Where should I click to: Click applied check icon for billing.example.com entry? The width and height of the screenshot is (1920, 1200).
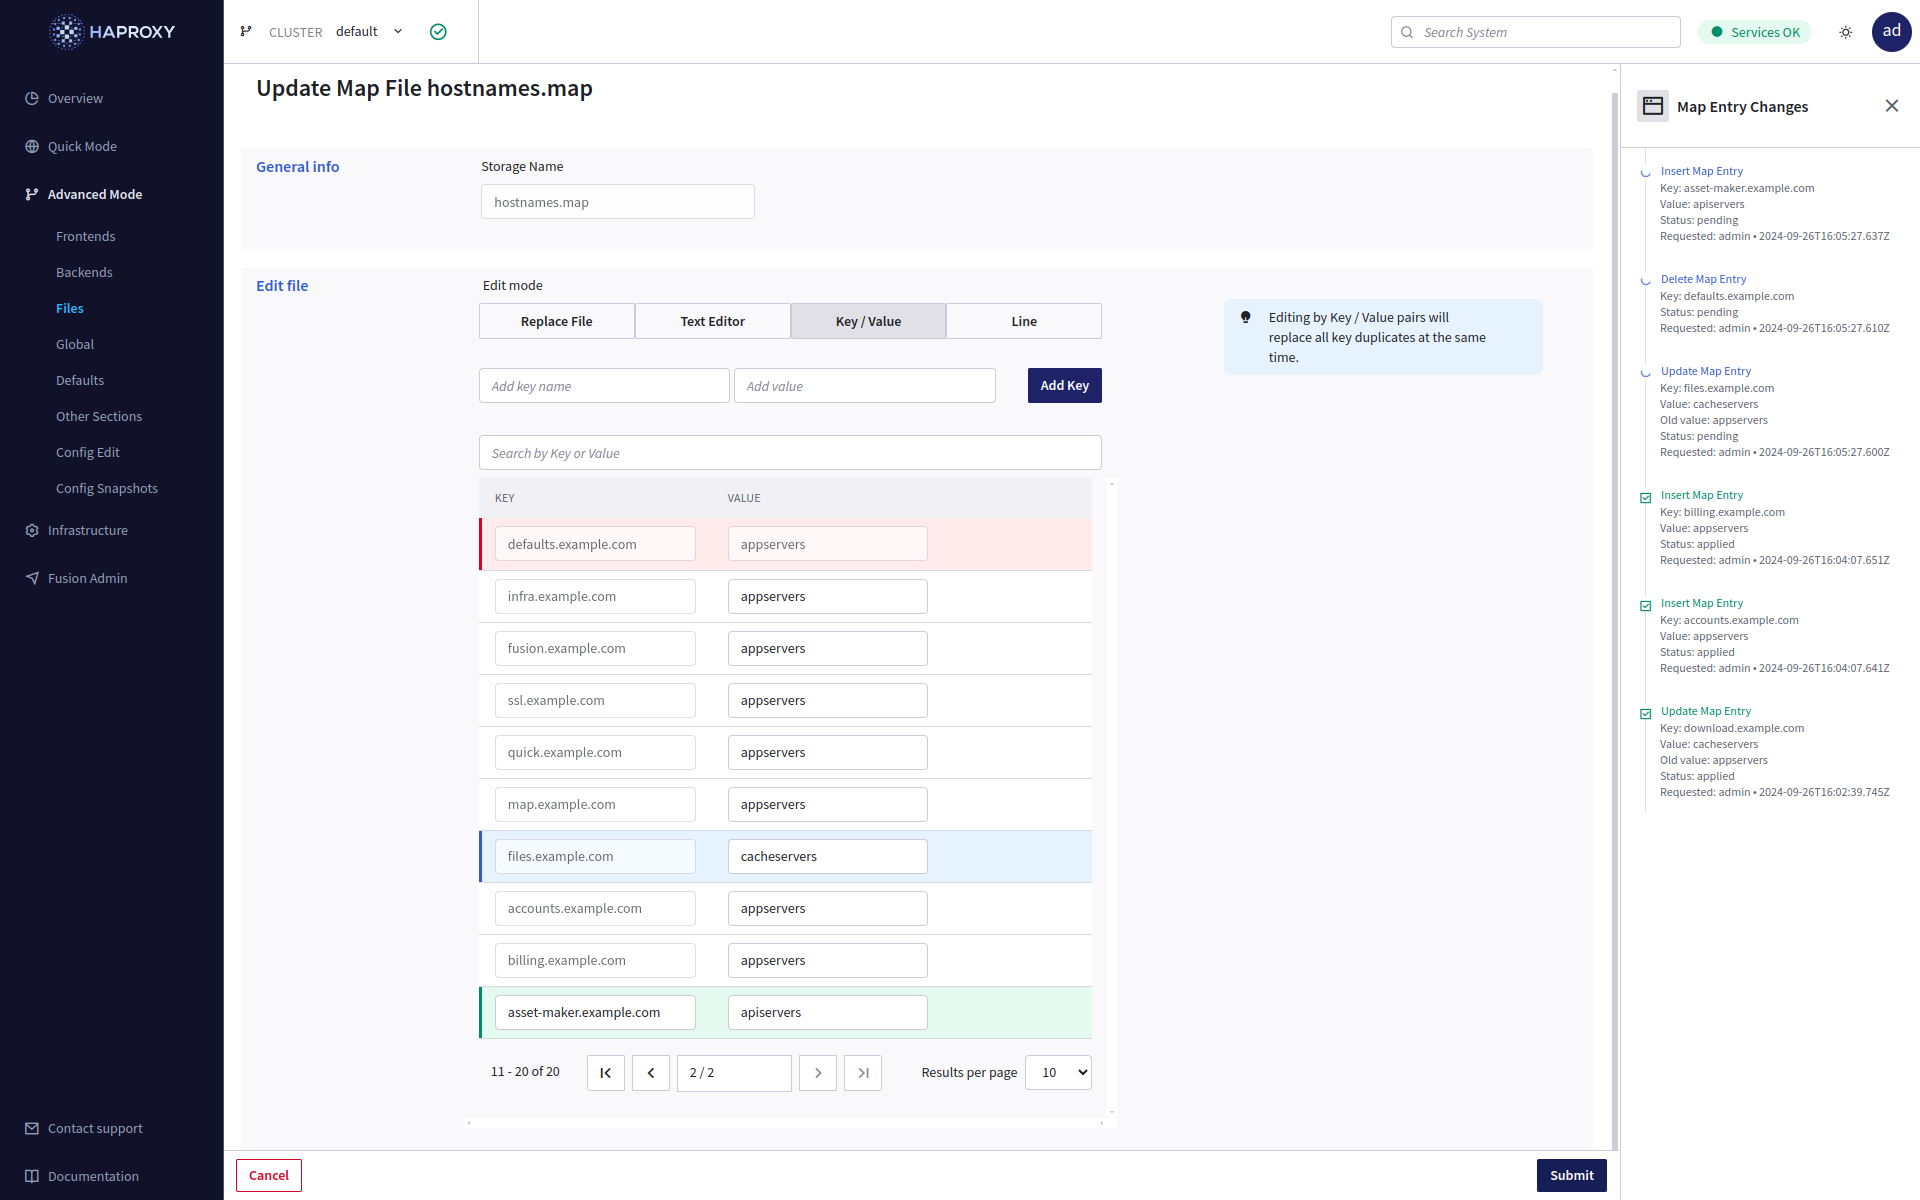pyautogui.click(x=1646, y=498)
